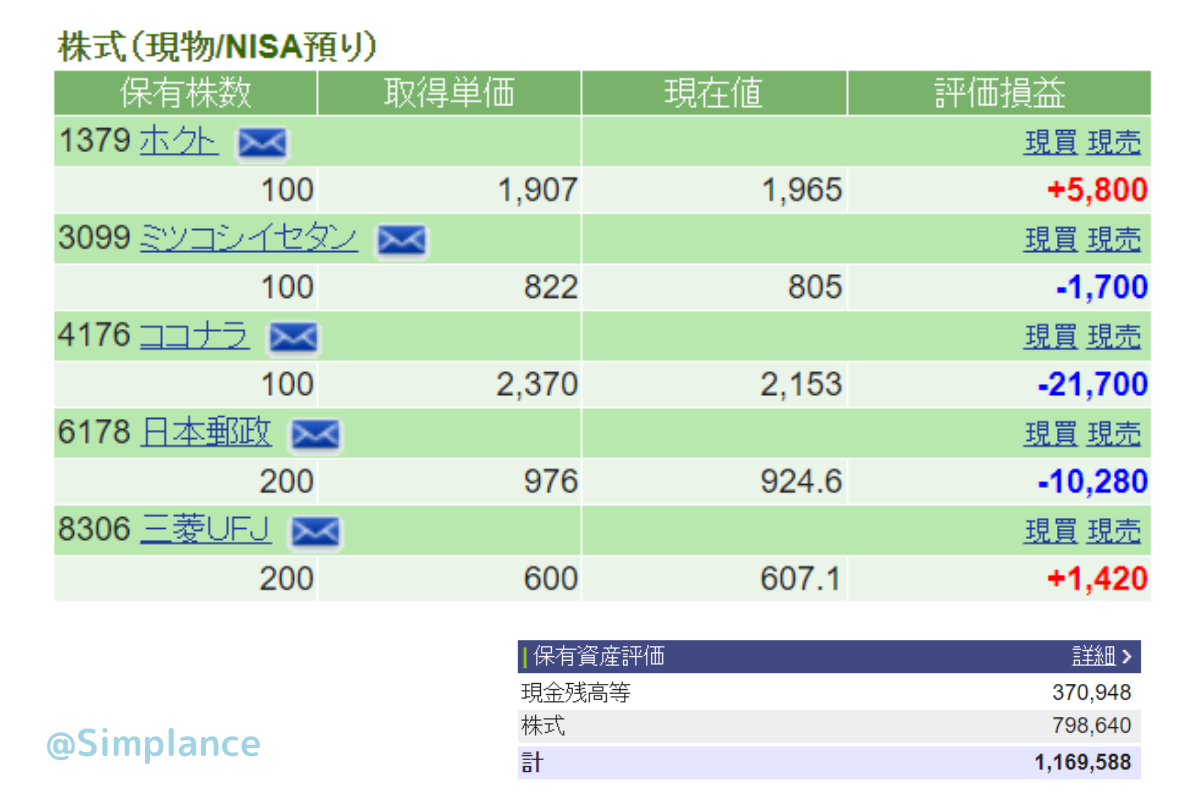1200x800 pixels.
Task: Click 現買 for ホクト
Action: pyautogui.click(x=1050, y=143)
